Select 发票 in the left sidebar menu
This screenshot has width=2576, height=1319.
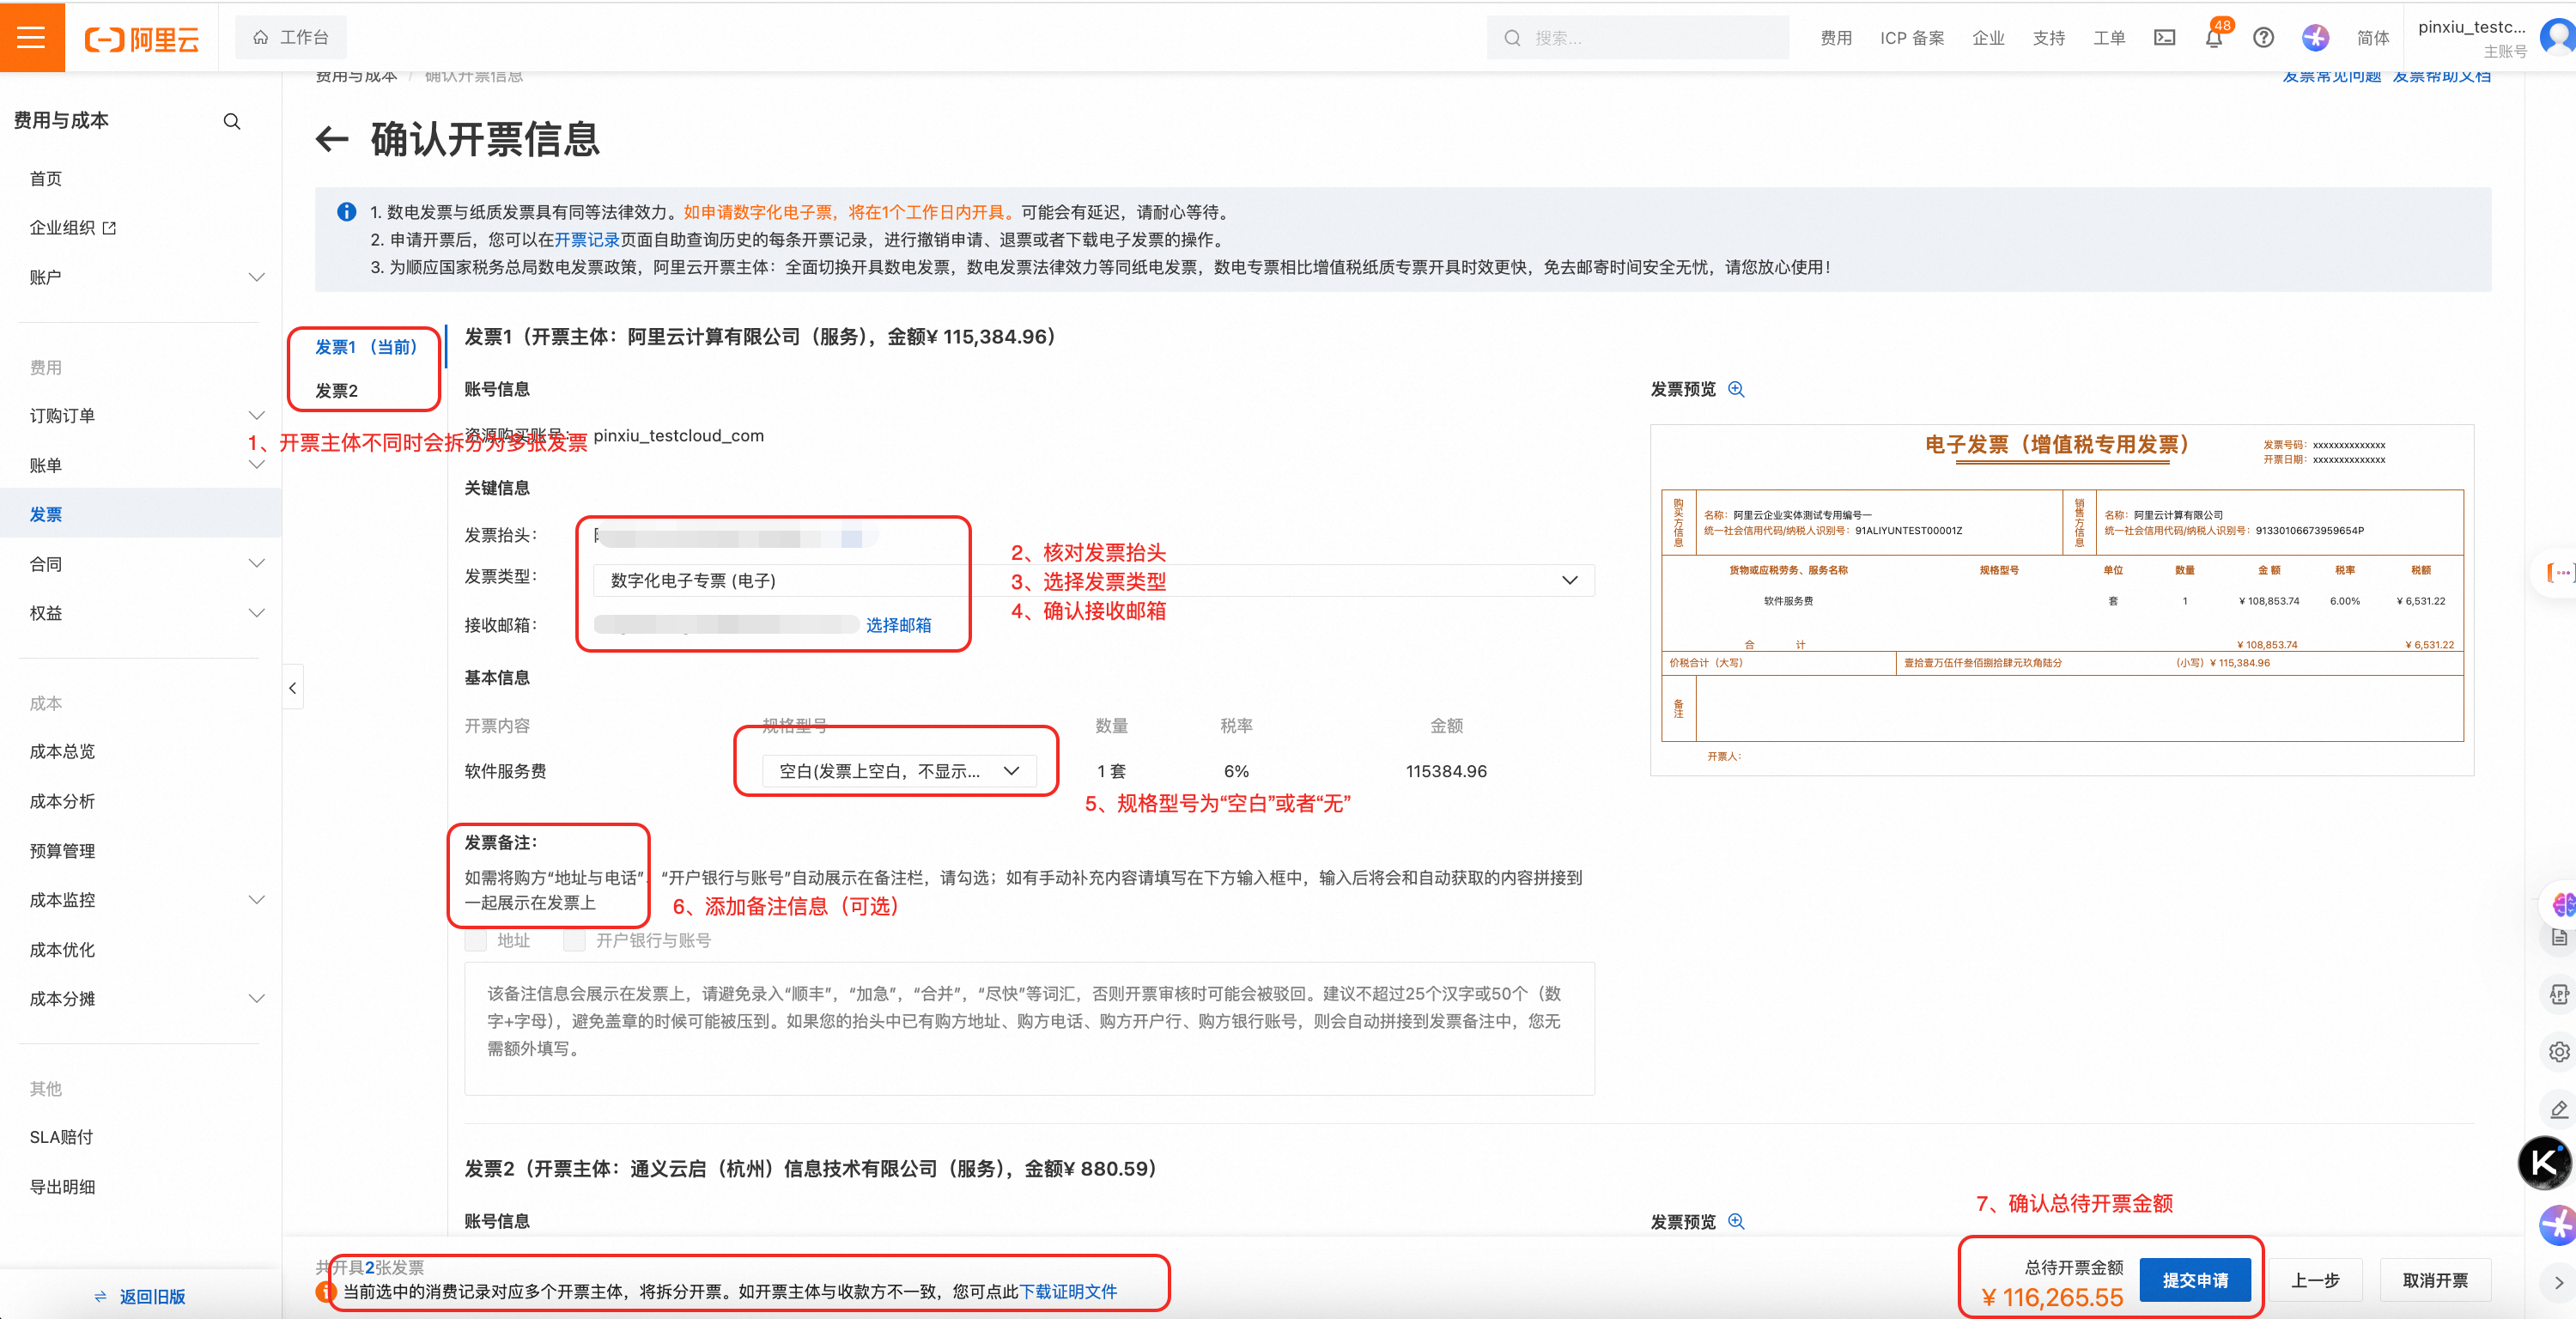(x=45, y=514)
